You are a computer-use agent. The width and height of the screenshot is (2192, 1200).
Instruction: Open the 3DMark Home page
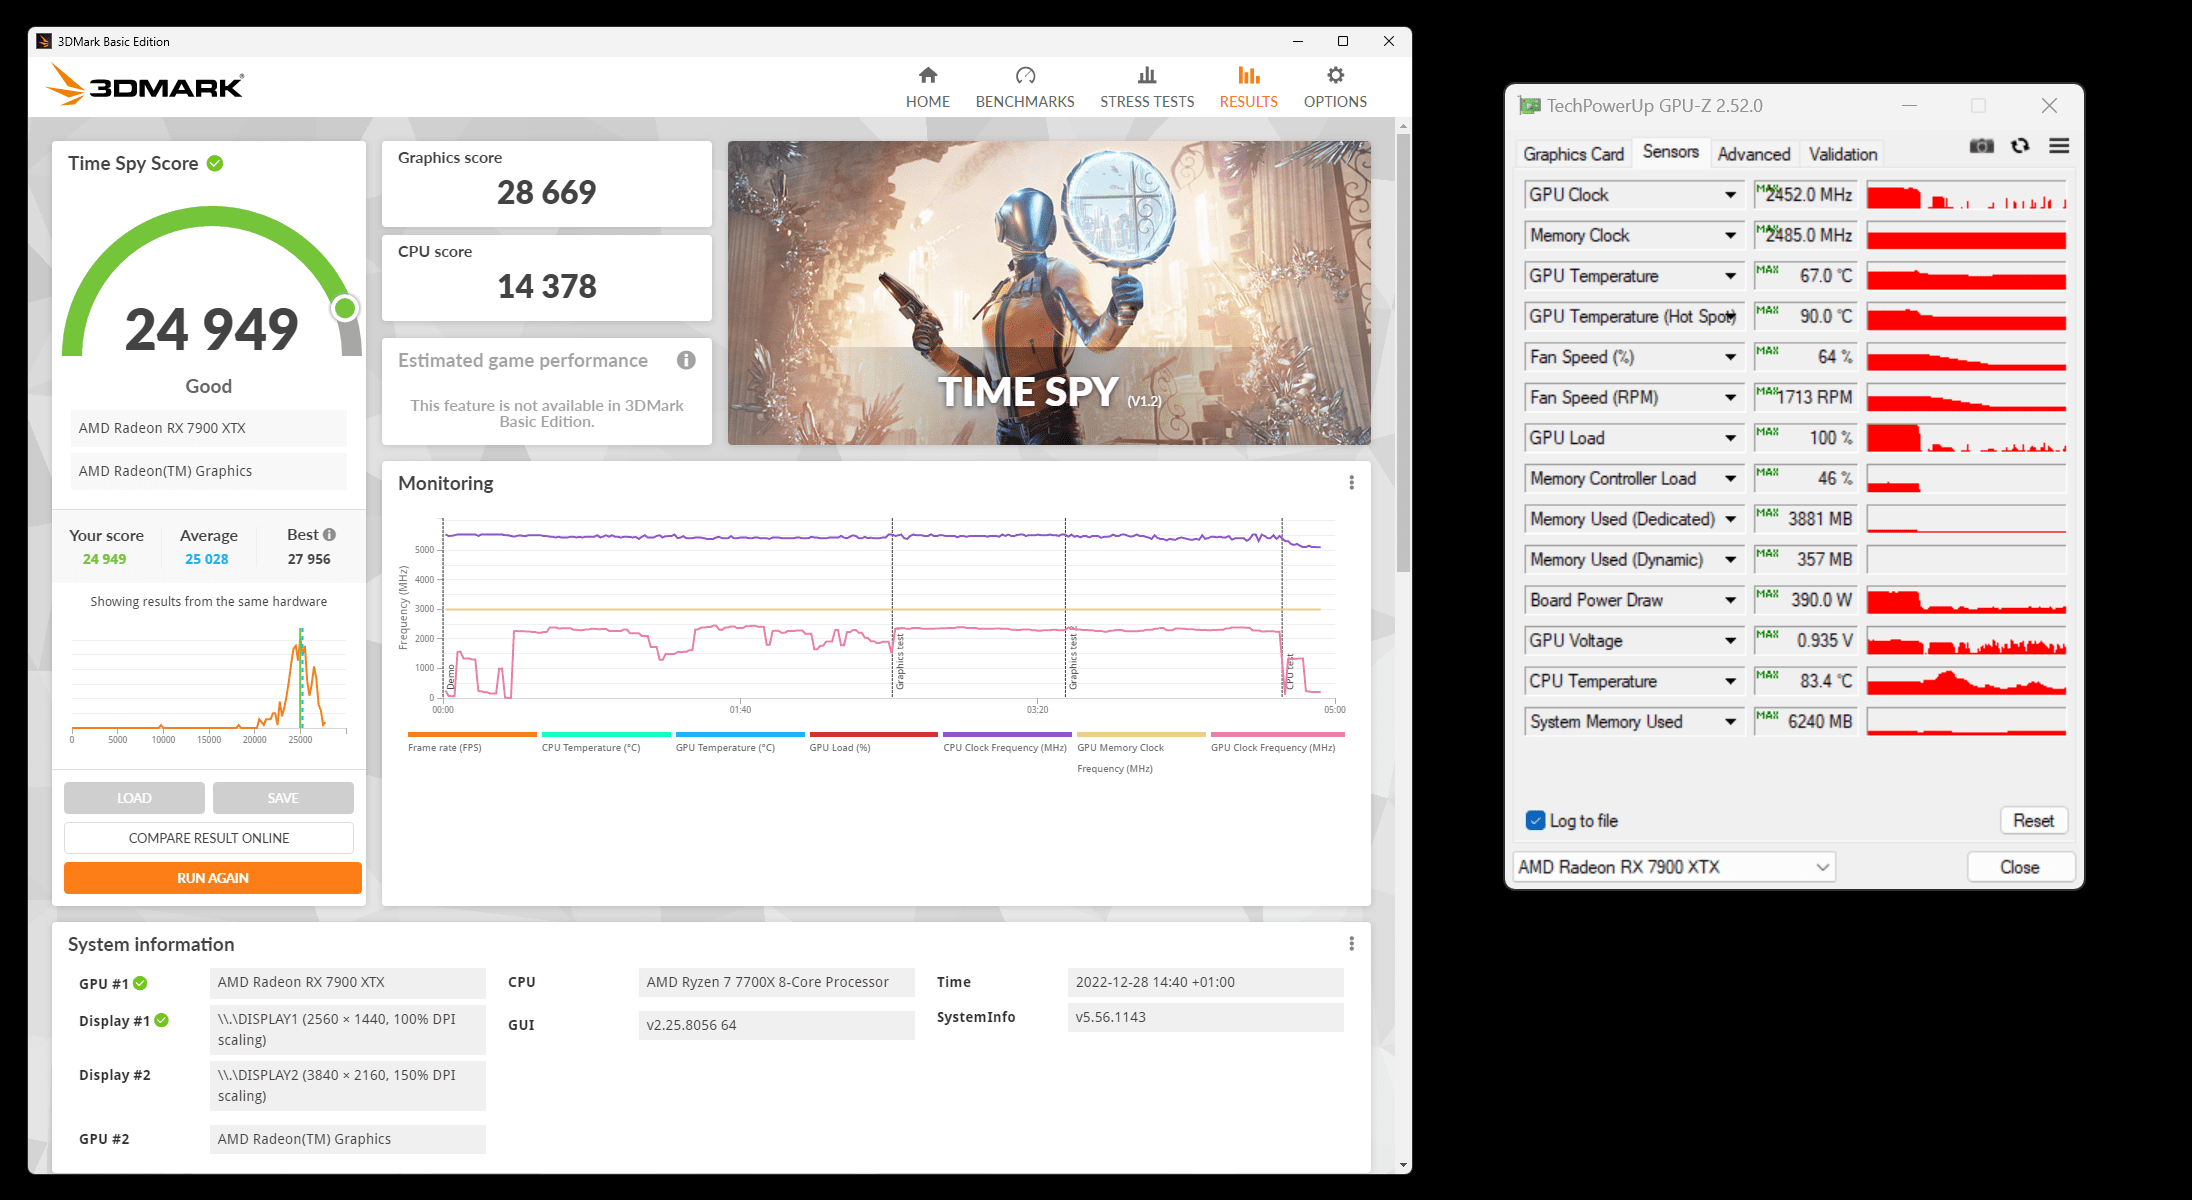pos(927,87)
